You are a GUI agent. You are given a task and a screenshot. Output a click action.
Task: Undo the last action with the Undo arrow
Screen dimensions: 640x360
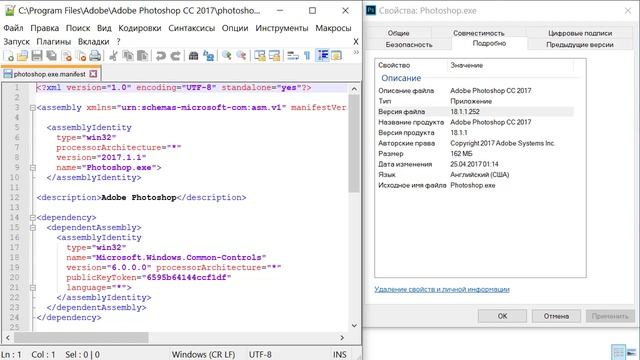(160, 56)
